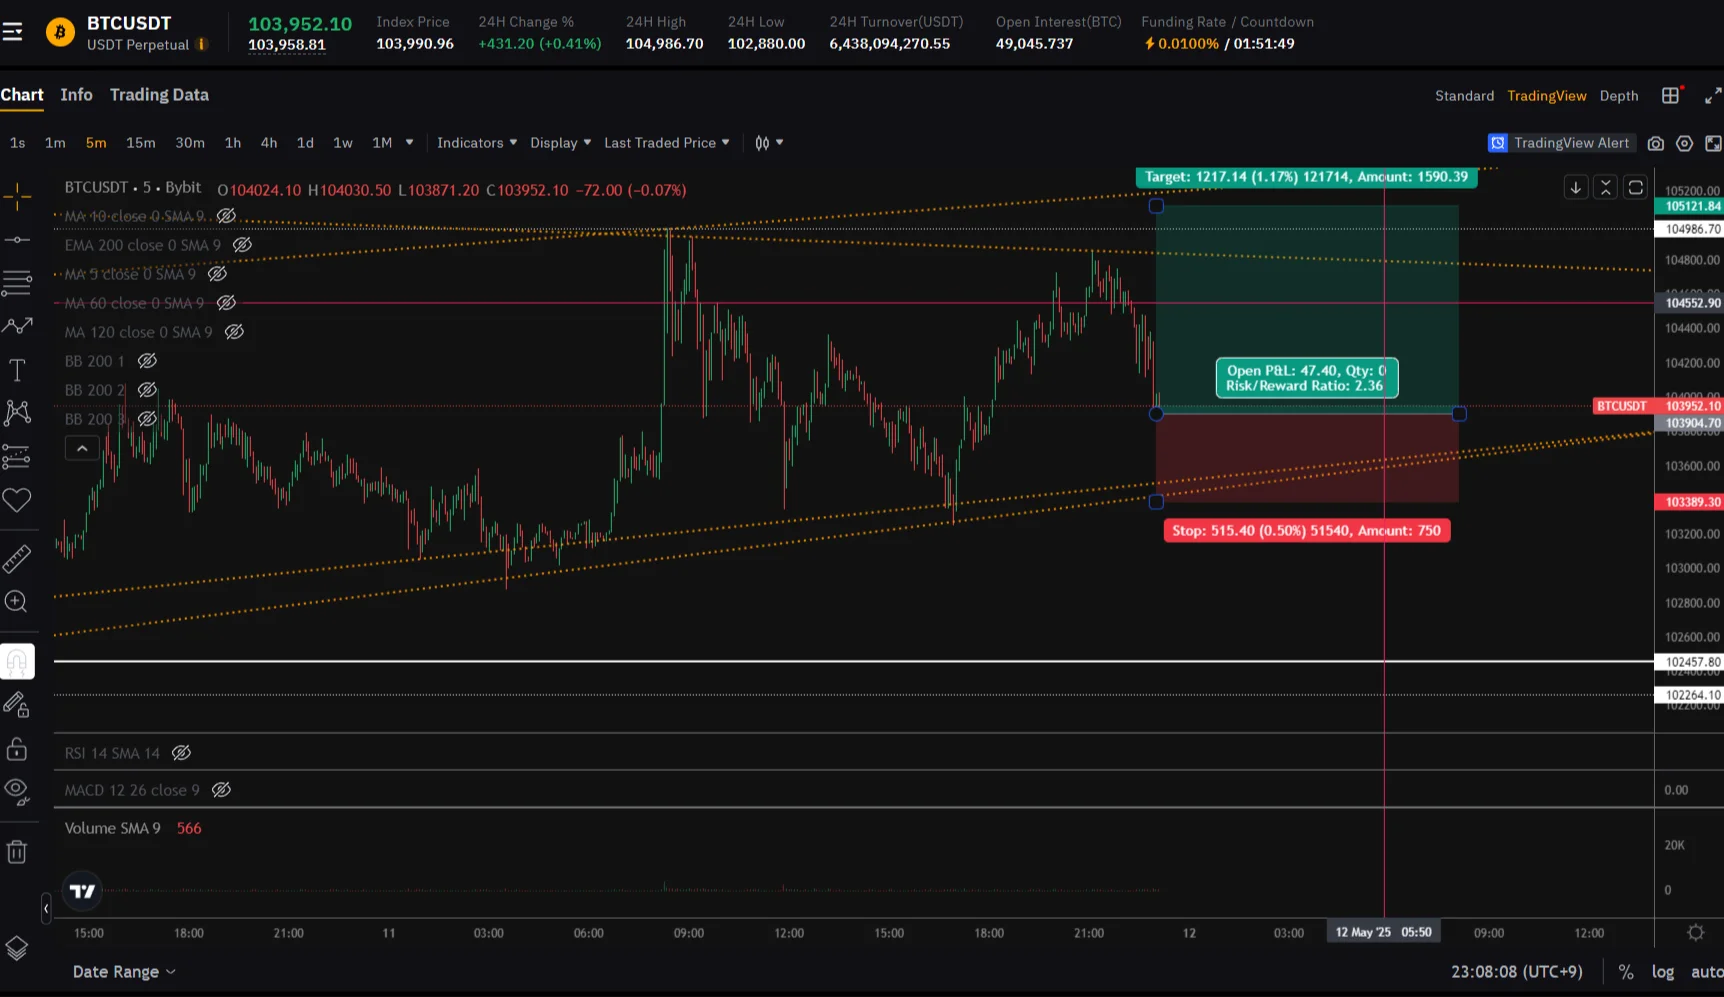
Task: Open the Indicators dropdown
Action: tap(477, 143)
